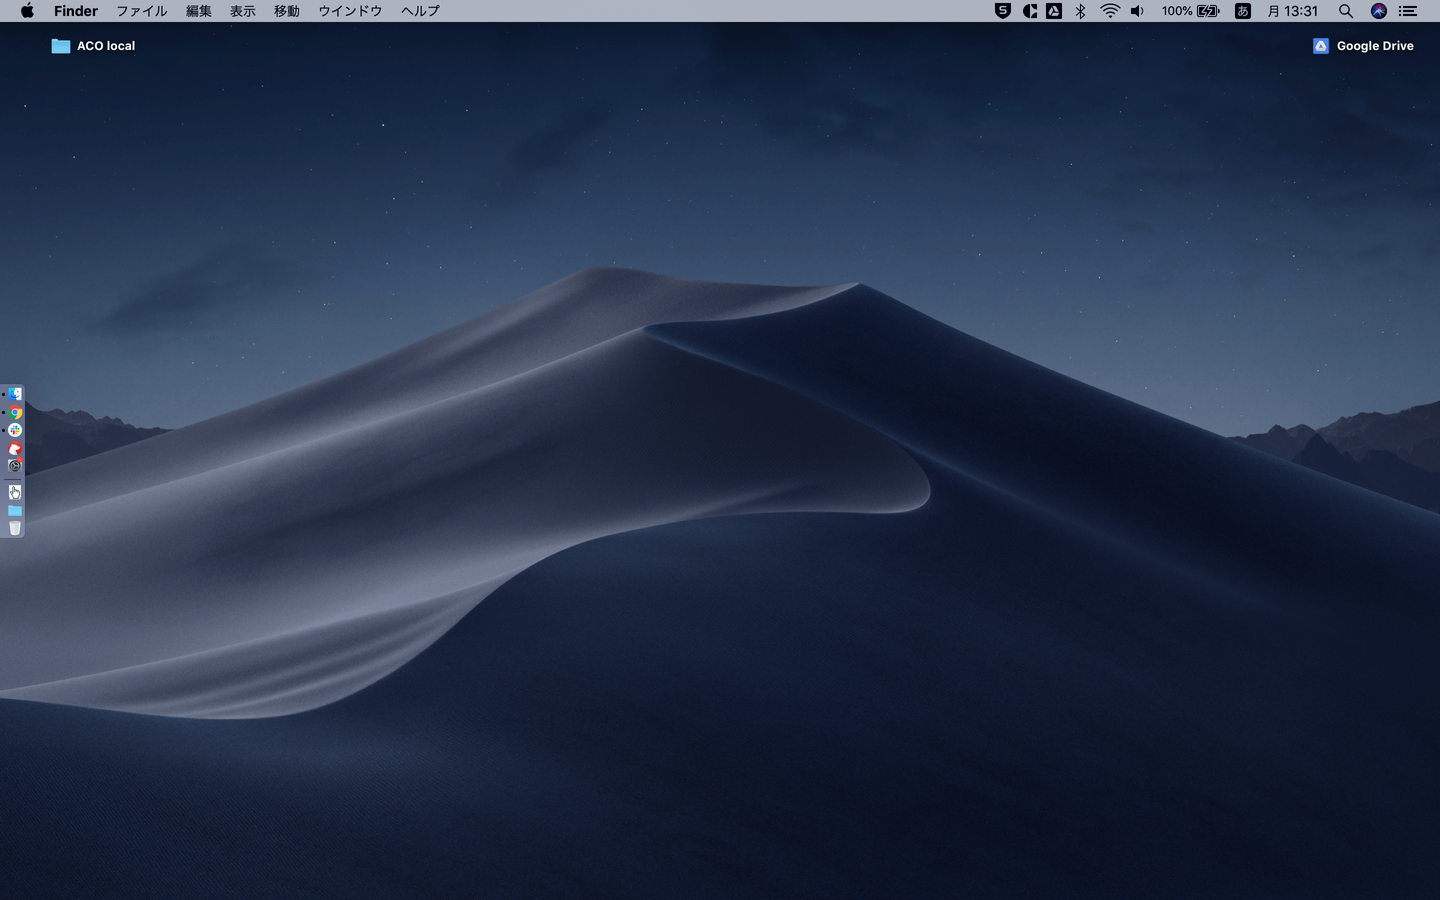
Task: Open the volume control in menu bar
Action: 1137,11
